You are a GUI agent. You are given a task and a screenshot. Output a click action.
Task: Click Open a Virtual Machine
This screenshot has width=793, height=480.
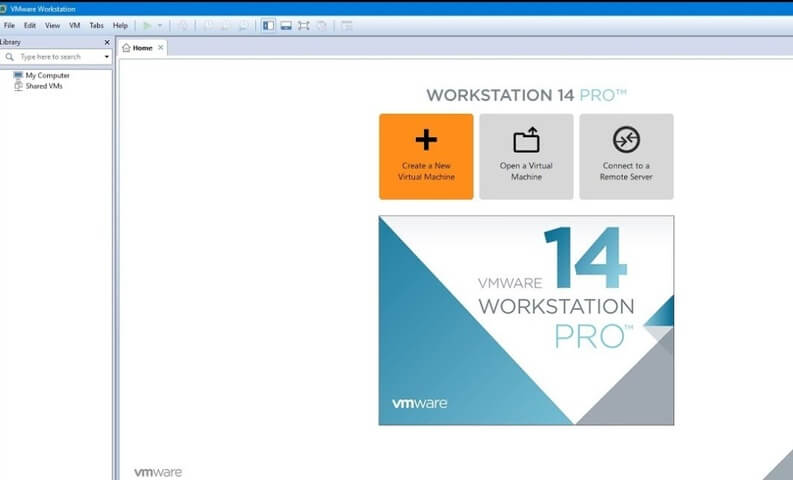(x=526, y=156)
